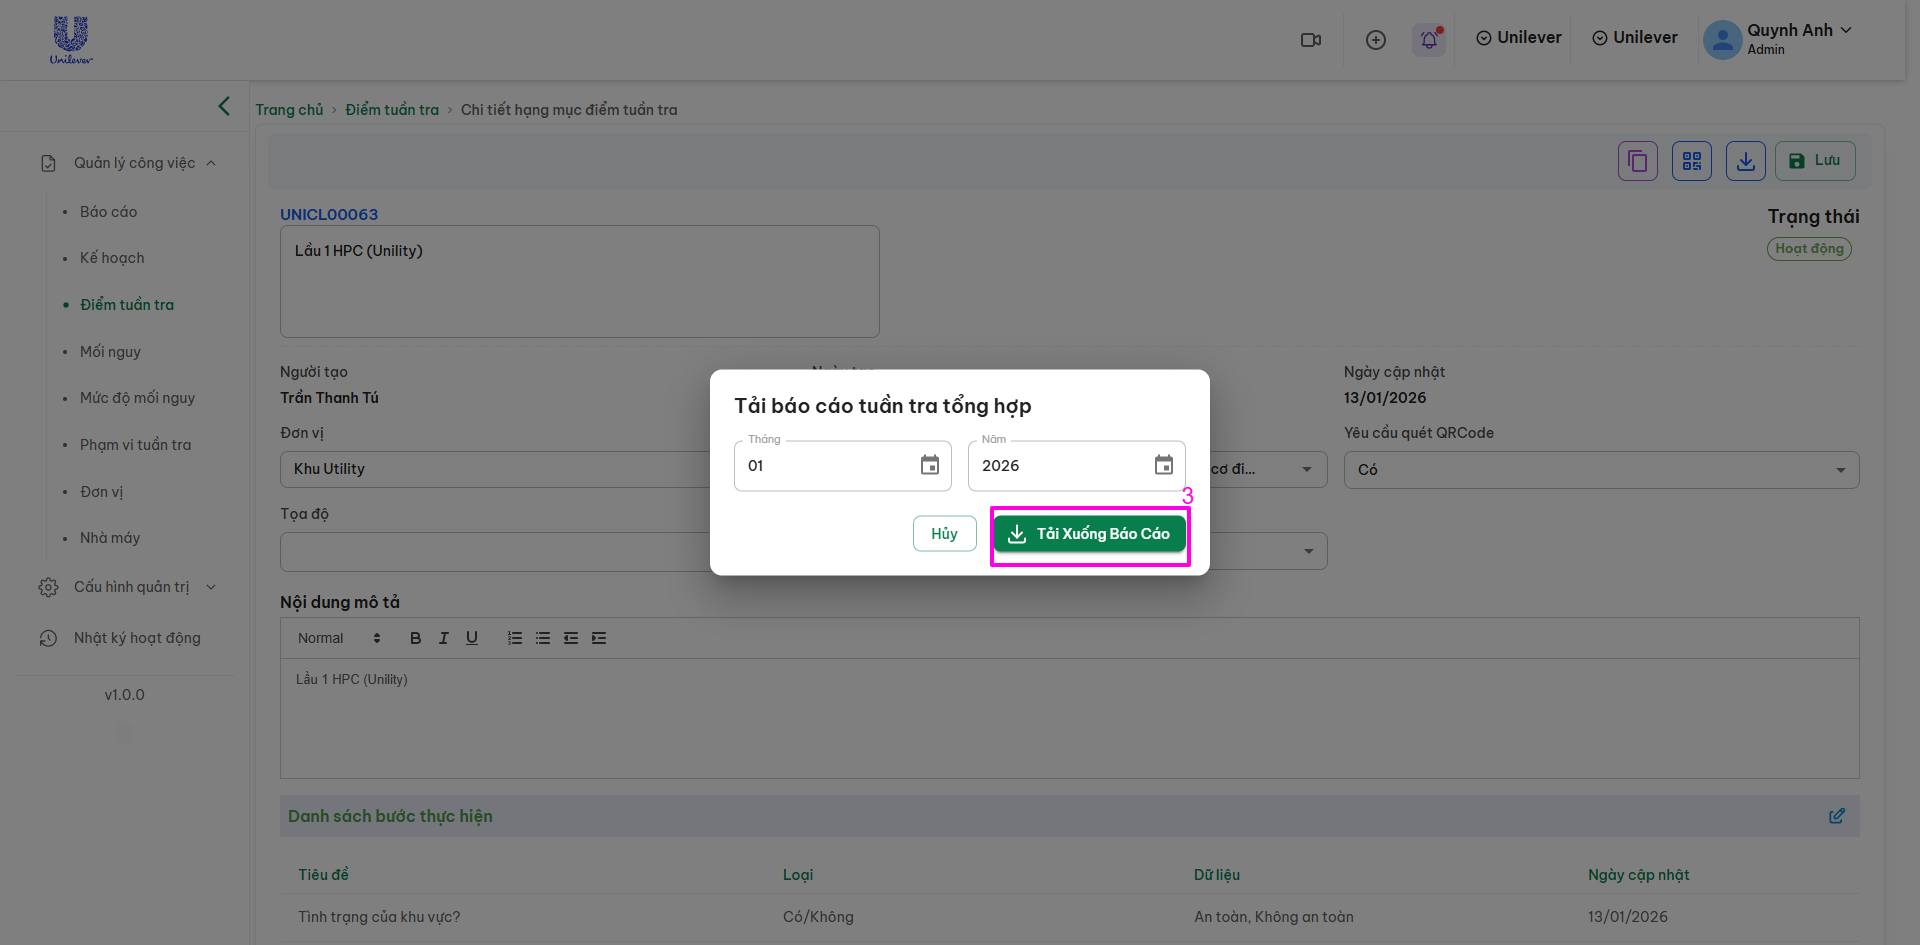Open the notification bell icon

click(x=1428, y=40)
